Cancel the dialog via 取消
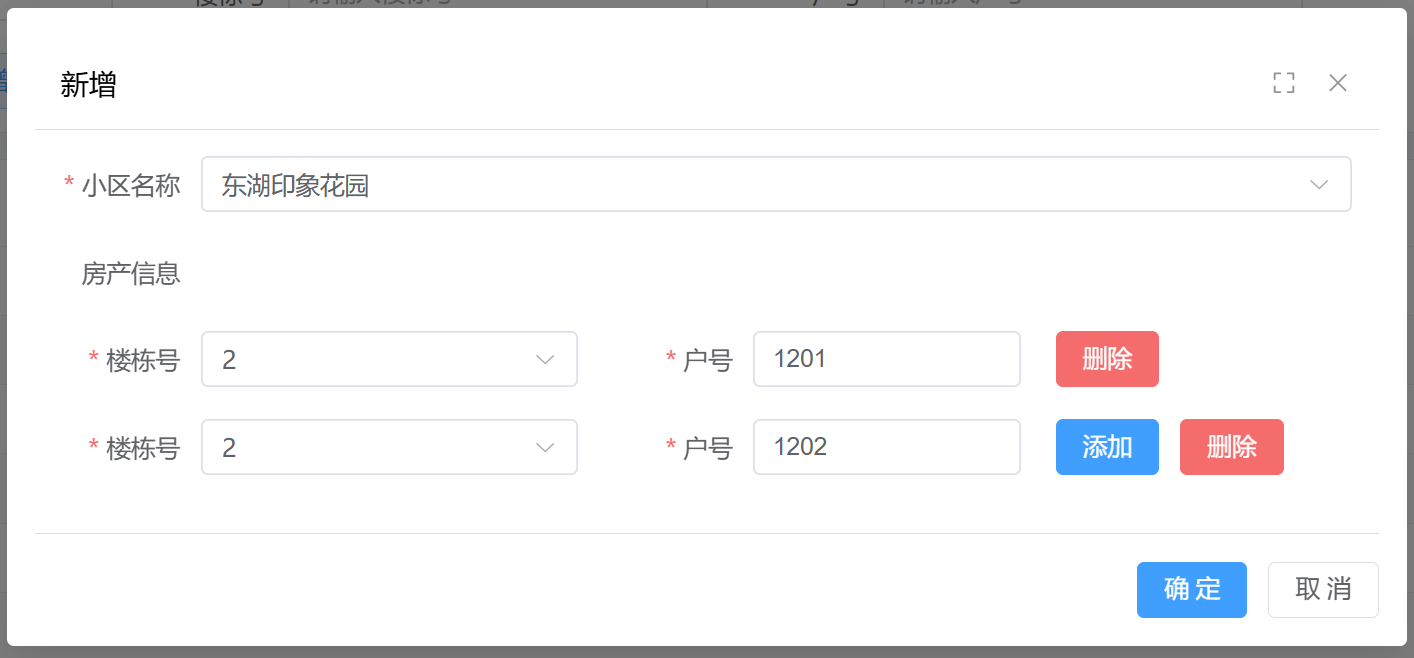The image size is (1414, 658). pos(1323,590)
